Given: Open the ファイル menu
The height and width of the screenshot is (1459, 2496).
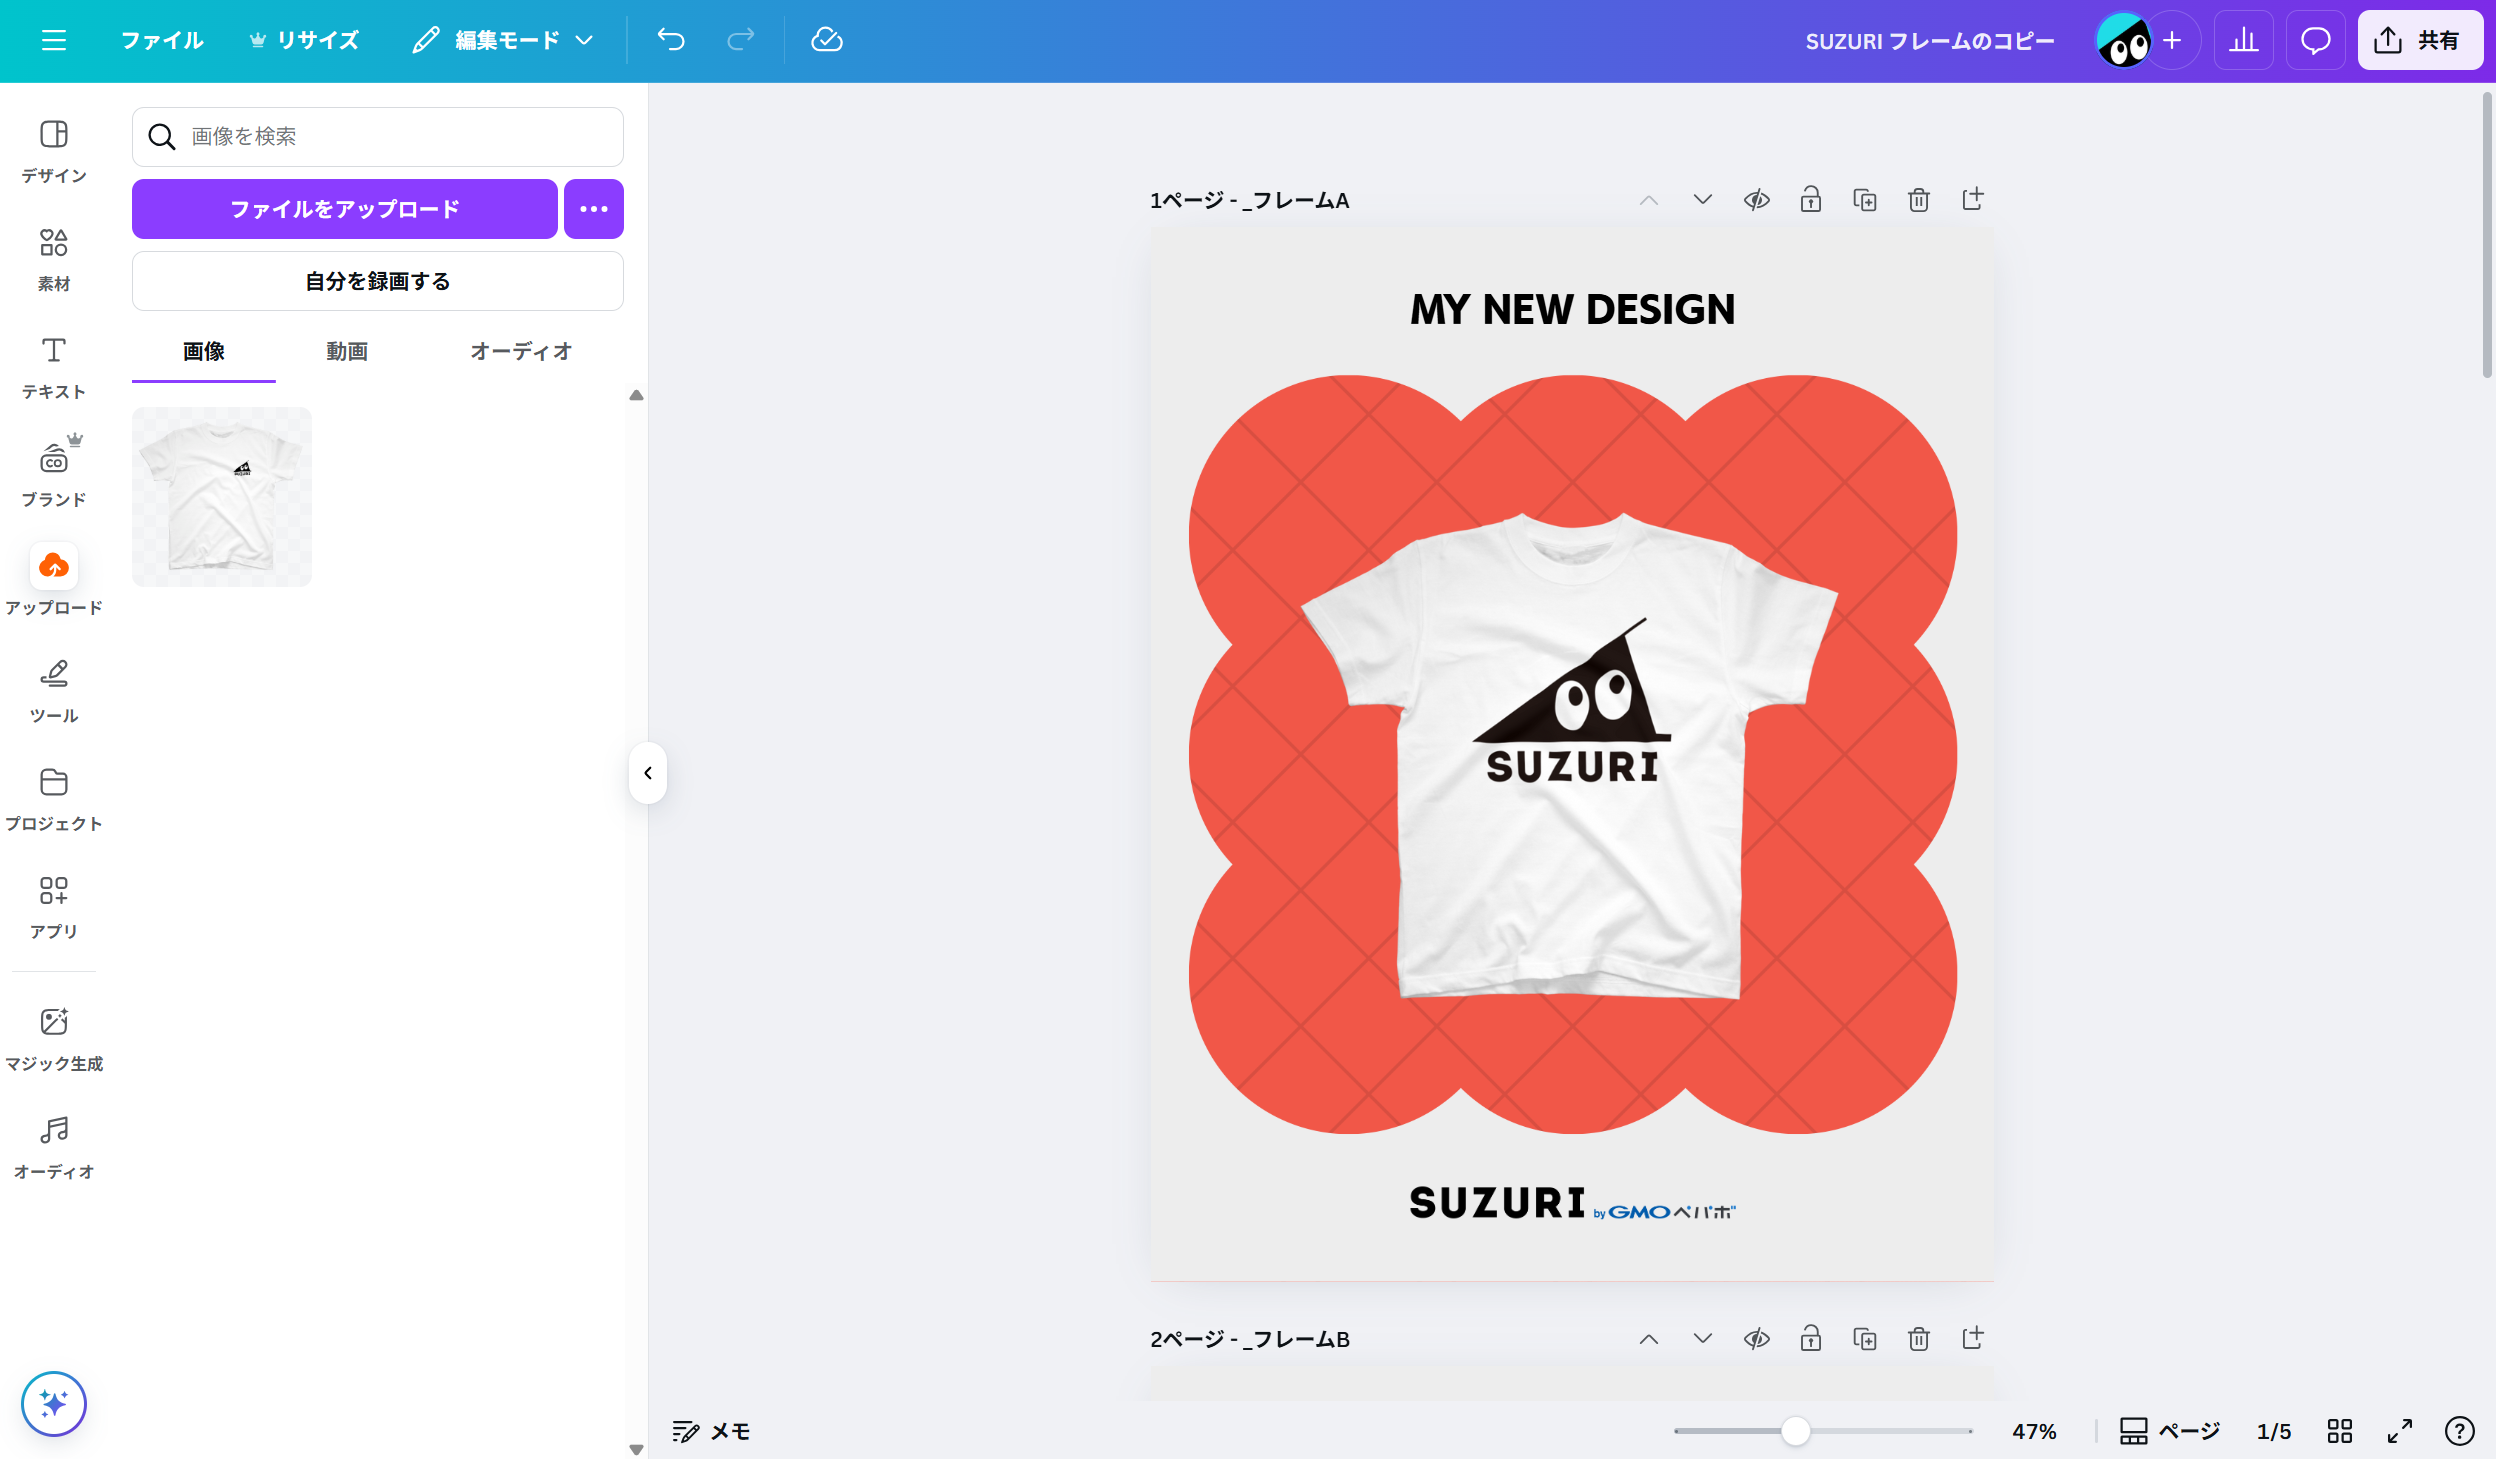Looking at the screenshot, I should click(x=162, y=40).
